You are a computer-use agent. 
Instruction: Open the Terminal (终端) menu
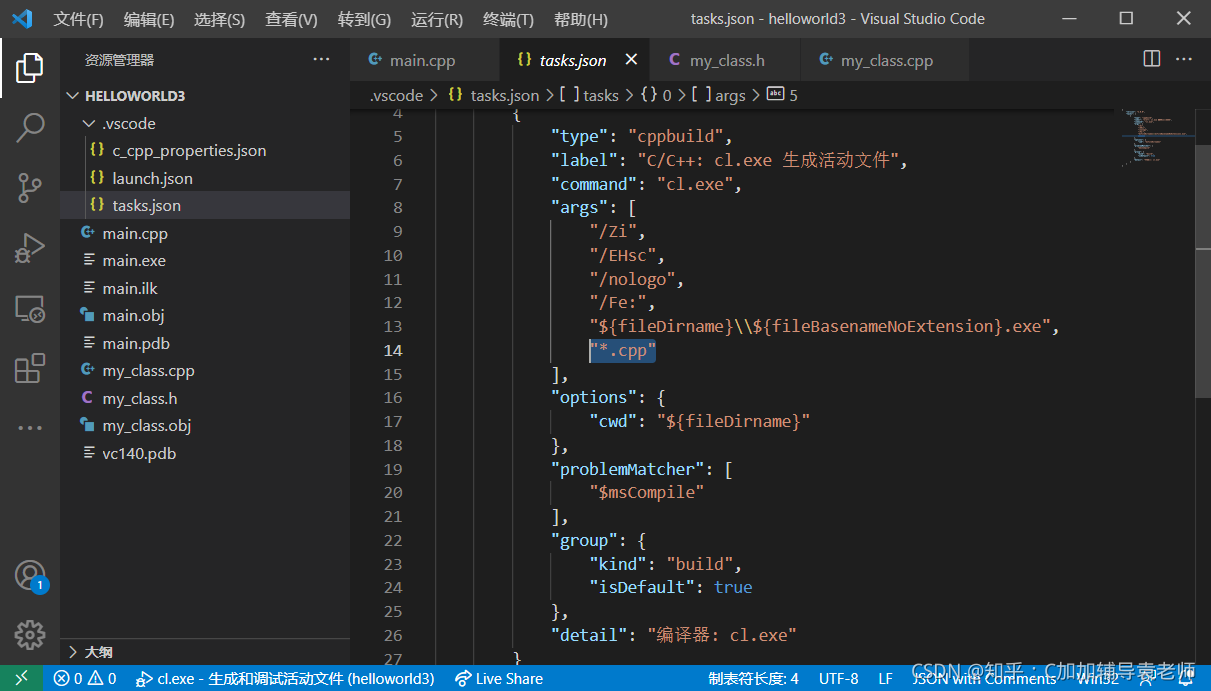(508, 19)
